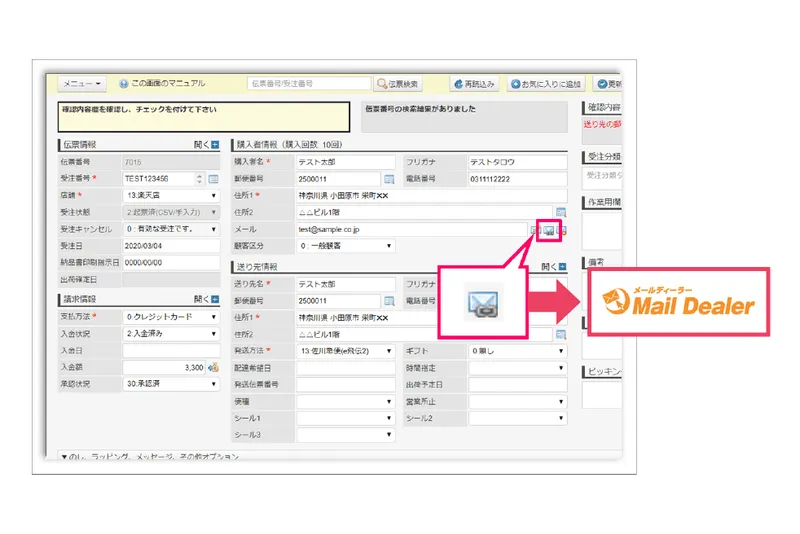Click the empty 配達希望日 field
Viewport: 800px width, 534px height.
point(345,368)
